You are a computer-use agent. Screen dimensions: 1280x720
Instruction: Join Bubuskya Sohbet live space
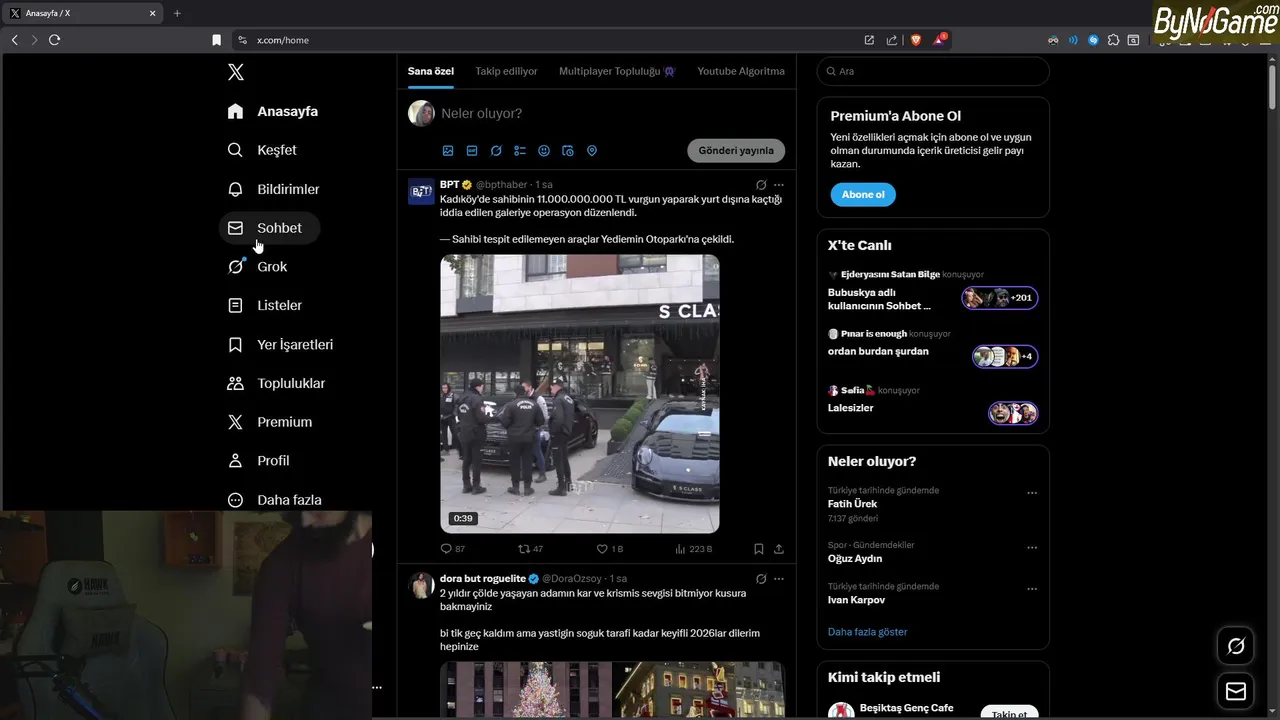coord(933,291)
